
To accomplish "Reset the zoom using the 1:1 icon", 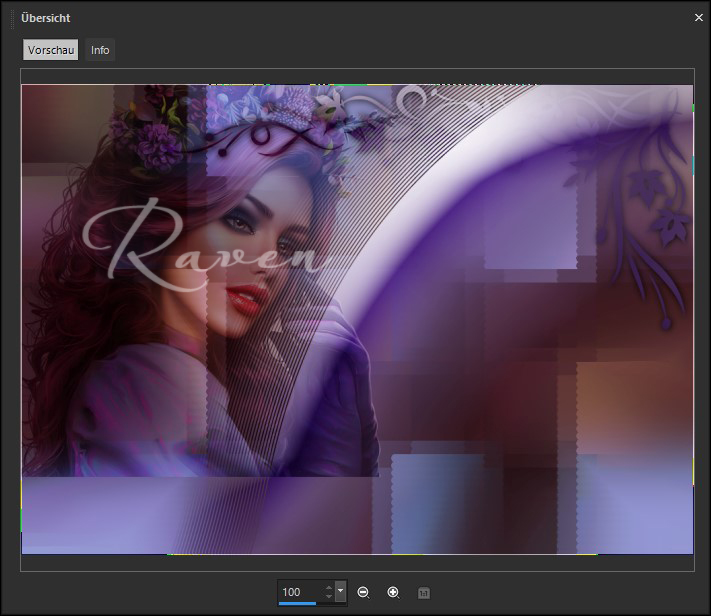I will tap(423, 593).
